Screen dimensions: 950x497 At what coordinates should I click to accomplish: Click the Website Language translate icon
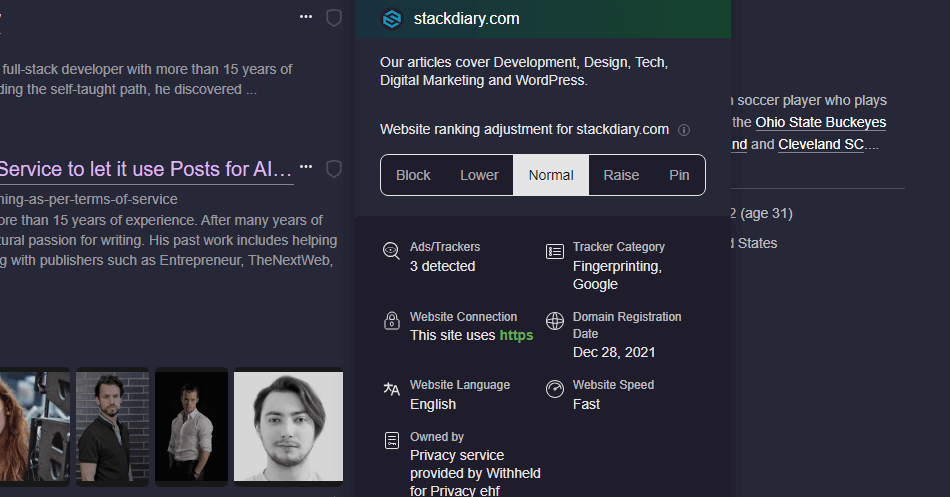[391, 389]
